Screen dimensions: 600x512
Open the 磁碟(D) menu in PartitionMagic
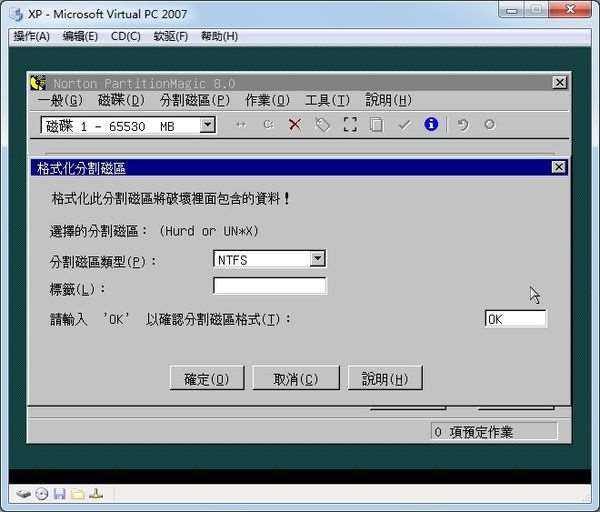[x=121, y=100]
